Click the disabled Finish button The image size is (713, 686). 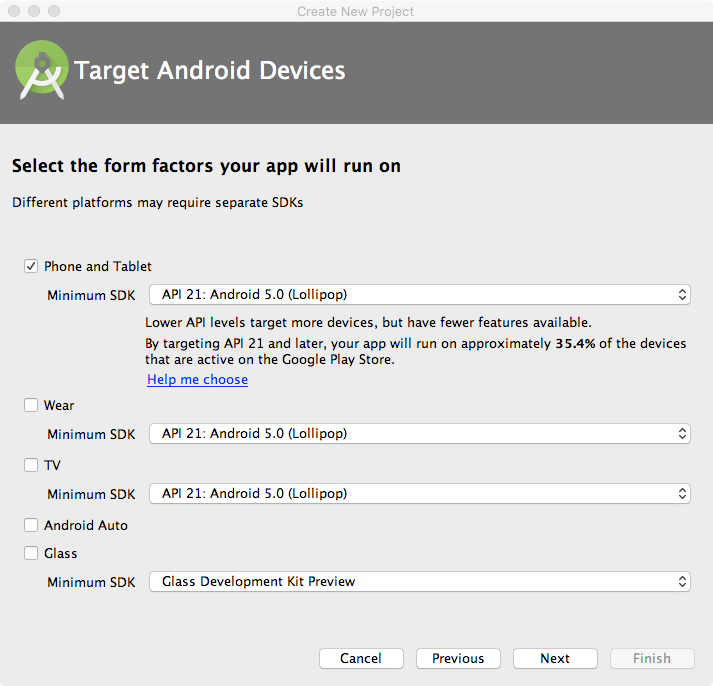(652, 658)
